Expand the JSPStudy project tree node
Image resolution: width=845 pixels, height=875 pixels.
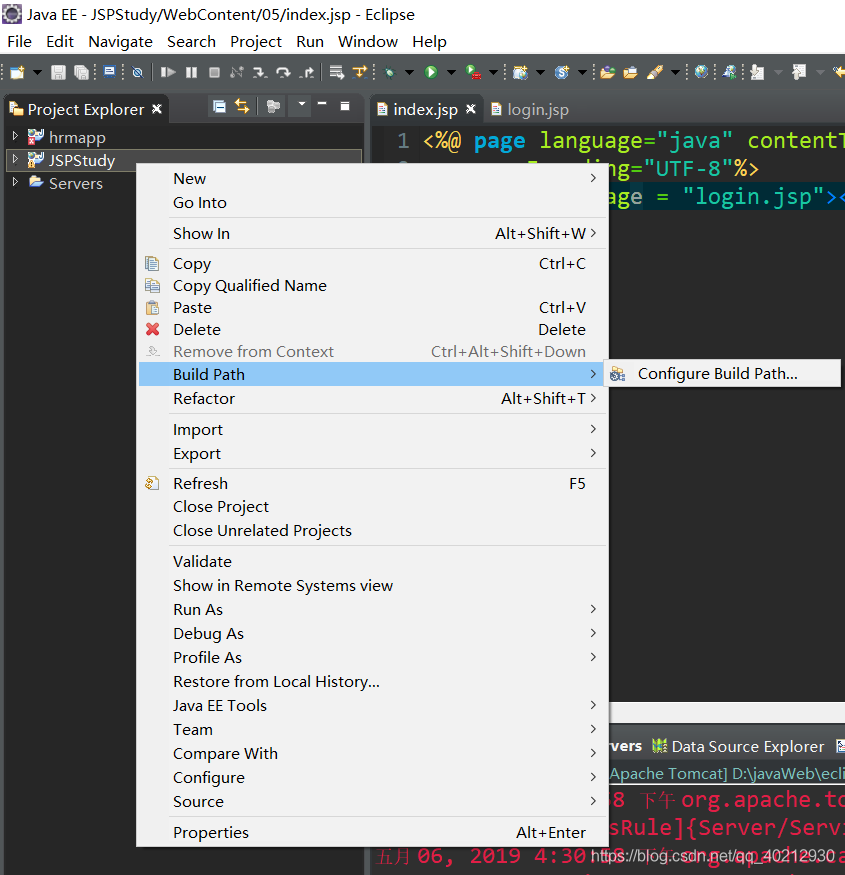tap(15, 159)
